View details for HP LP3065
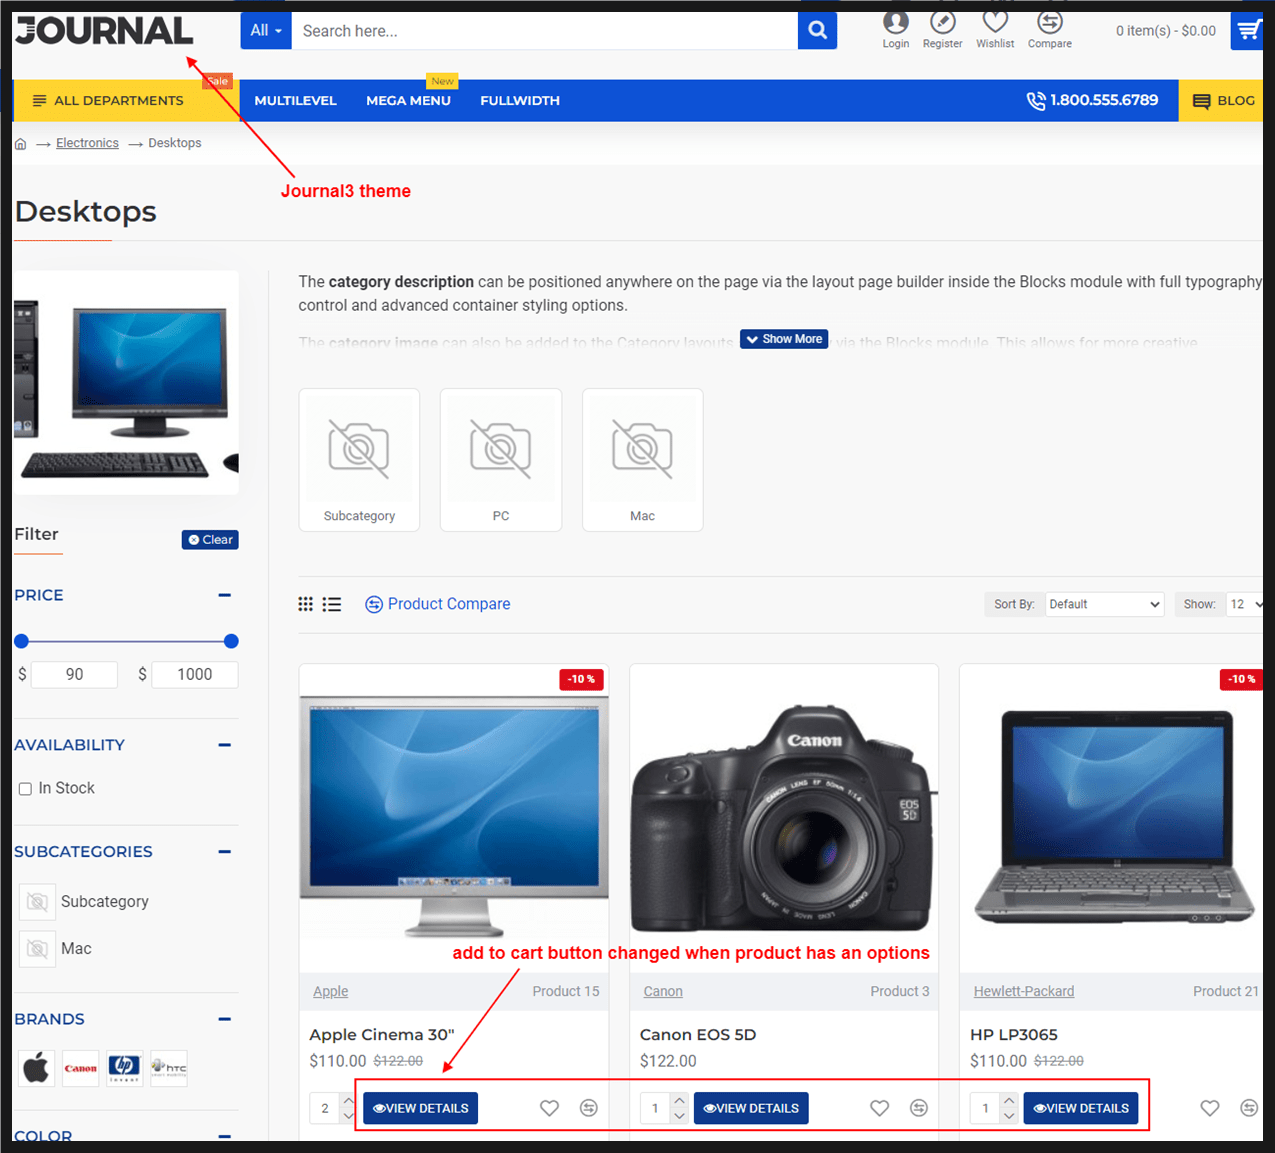Viewport: 1275px width, 1153px height. (1080, 1108)
